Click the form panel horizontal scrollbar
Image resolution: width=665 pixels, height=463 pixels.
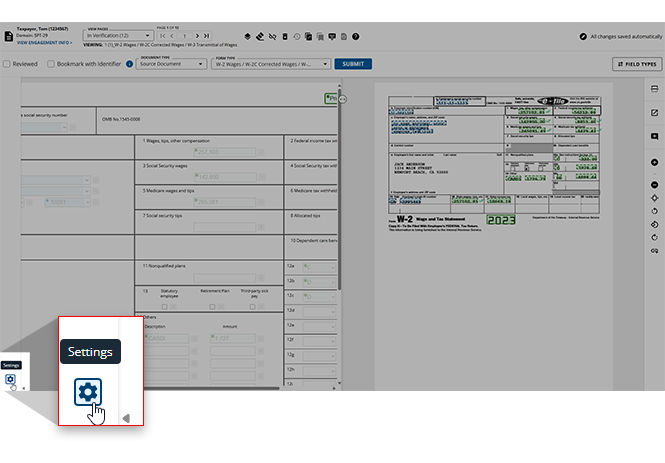coord(212,388)
